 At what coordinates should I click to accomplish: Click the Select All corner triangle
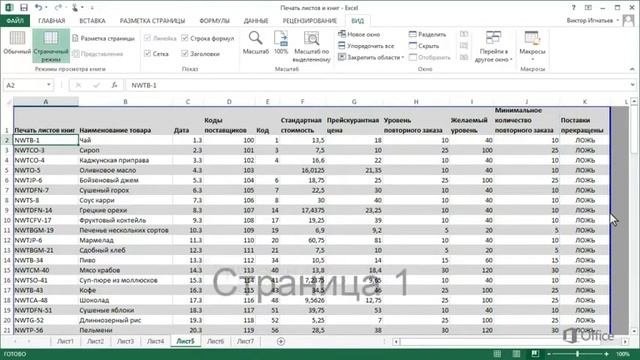point(8,102)
